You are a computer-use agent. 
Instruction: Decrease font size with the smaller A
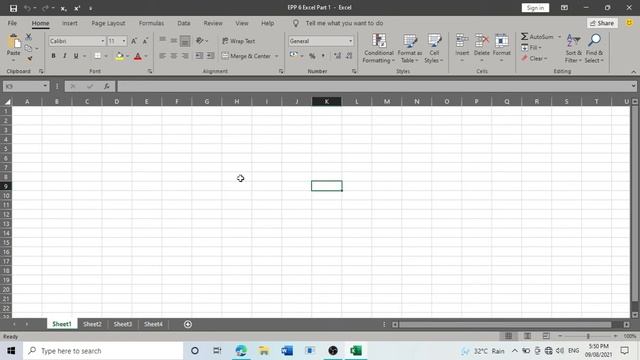point(145,41)
